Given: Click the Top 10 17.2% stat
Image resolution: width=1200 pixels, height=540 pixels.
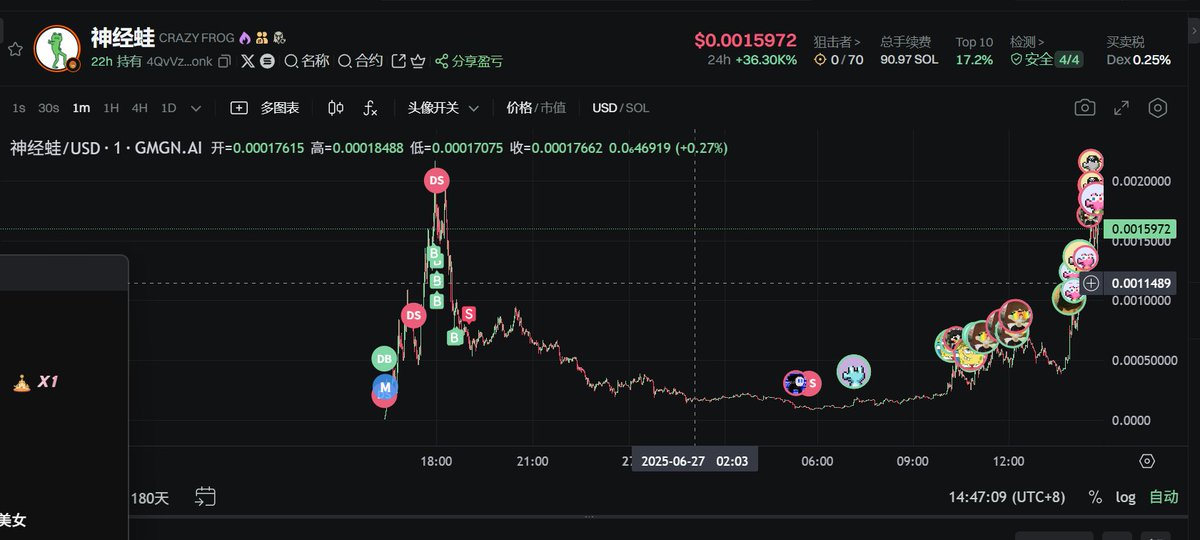Looking at the screenshot, I should (974, 51).
